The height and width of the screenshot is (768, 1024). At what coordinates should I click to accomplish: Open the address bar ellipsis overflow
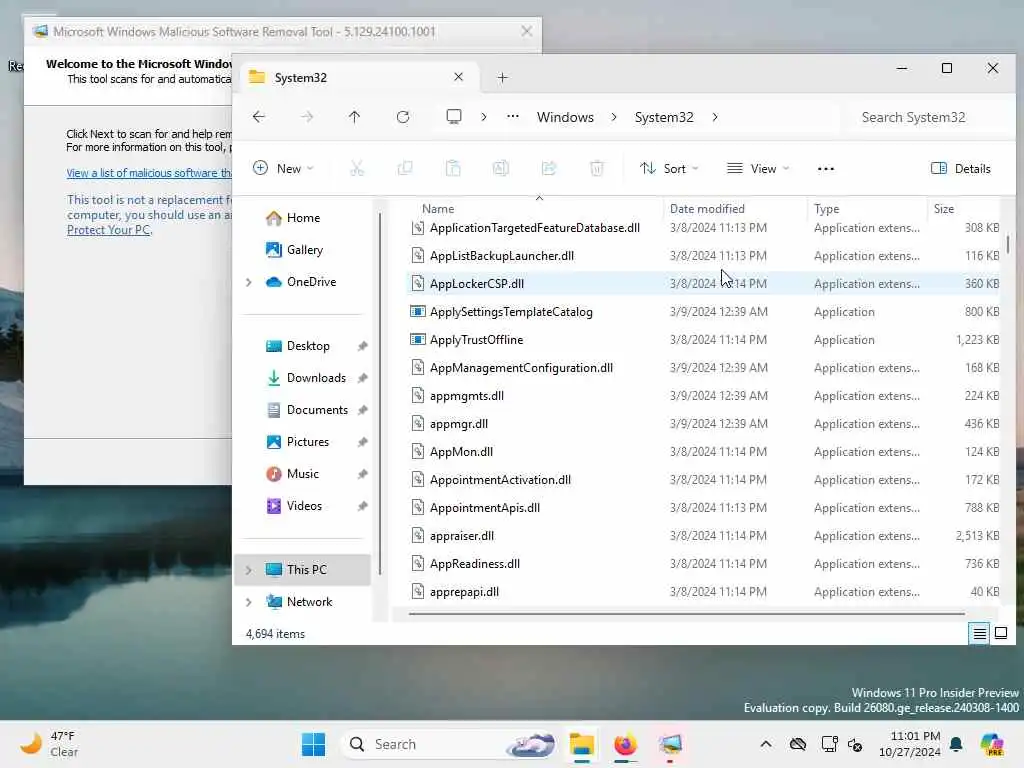513,117
